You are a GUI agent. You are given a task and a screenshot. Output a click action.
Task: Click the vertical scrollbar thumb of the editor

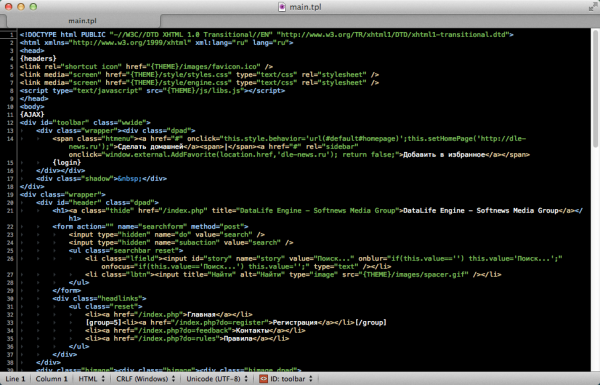click(x=595, y=88)
